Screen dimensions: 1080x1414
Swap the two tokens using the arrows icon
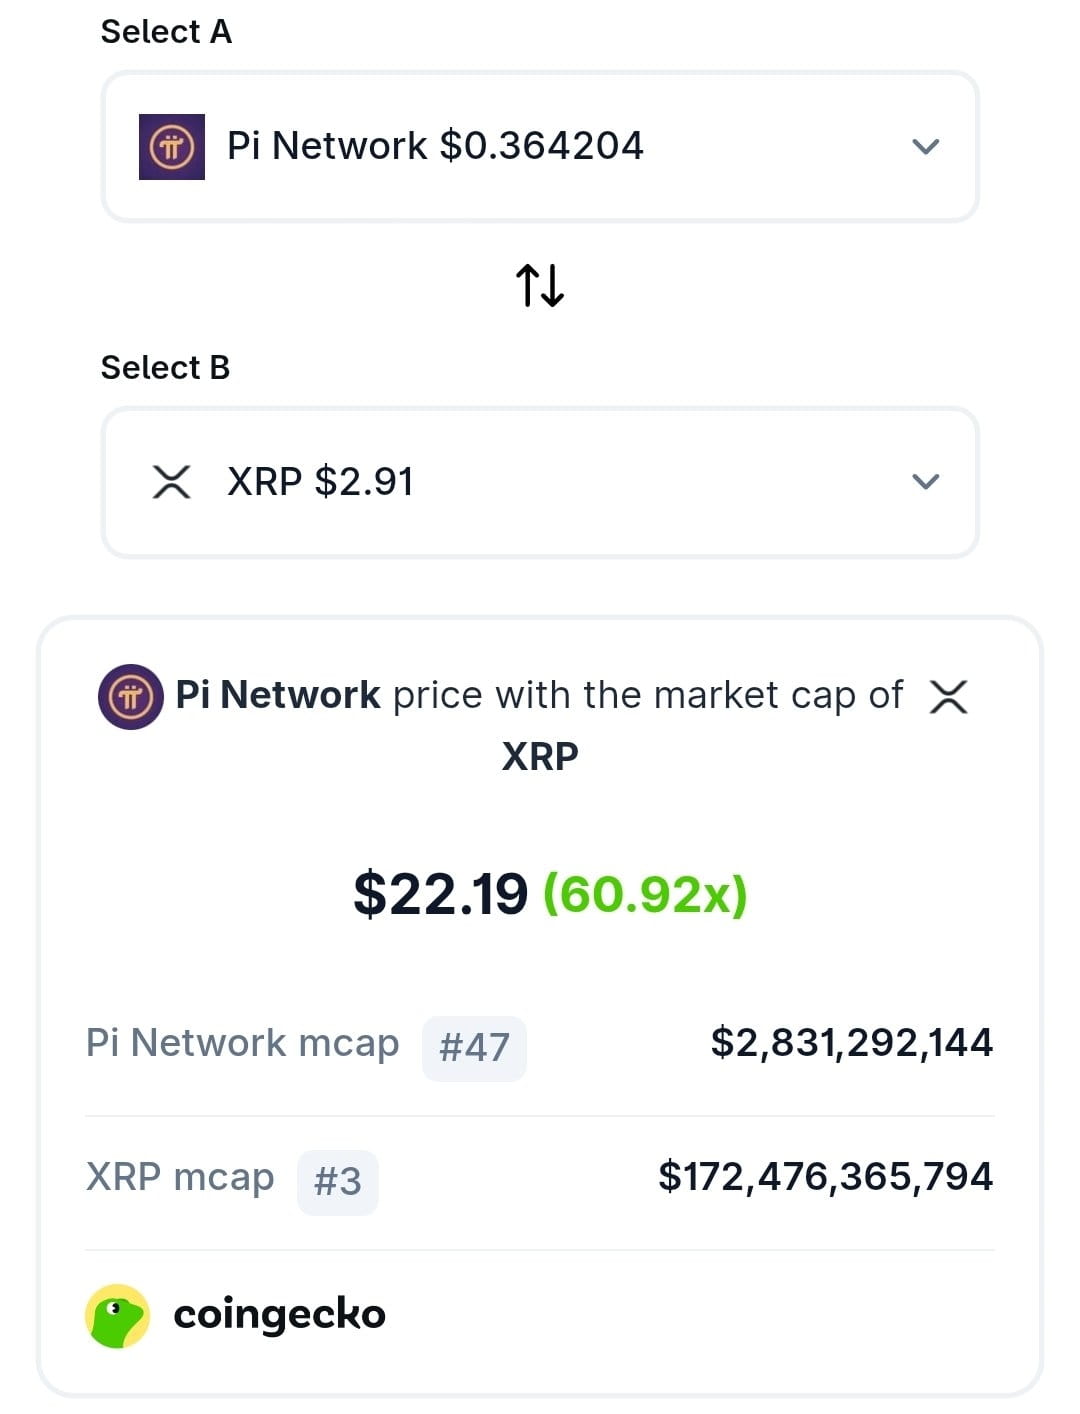click(x=540, y=287)
